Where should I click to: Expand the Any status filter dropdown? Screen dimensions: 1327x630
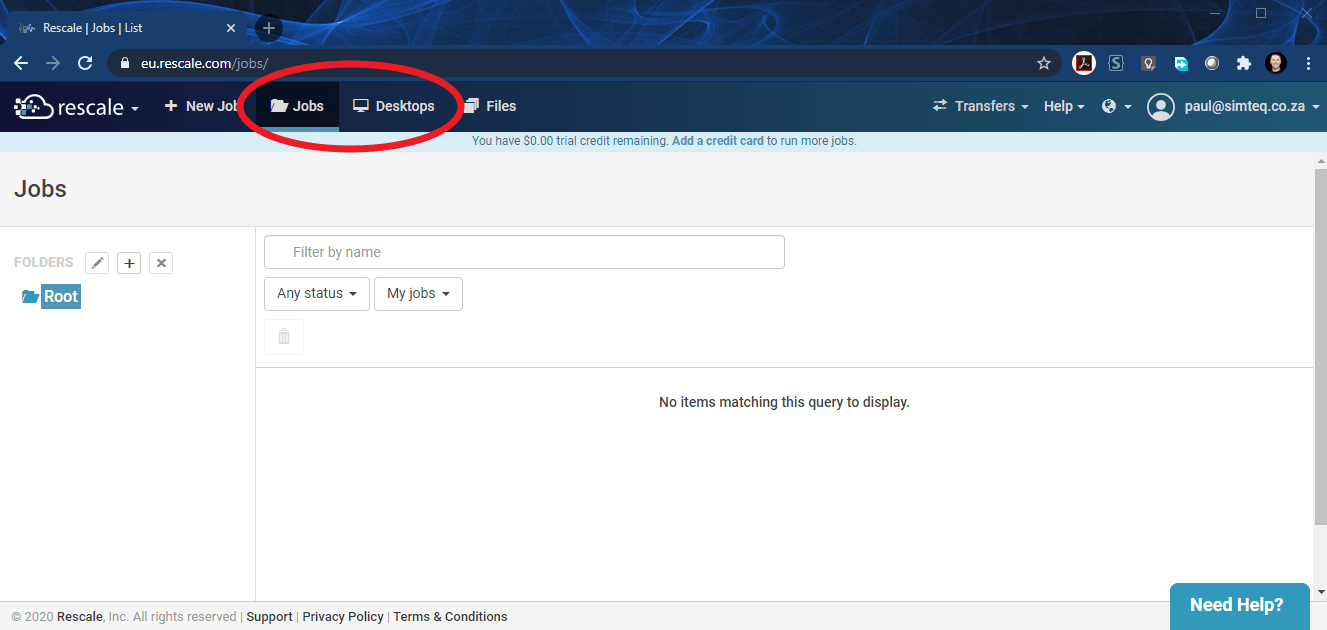point(317,294)
